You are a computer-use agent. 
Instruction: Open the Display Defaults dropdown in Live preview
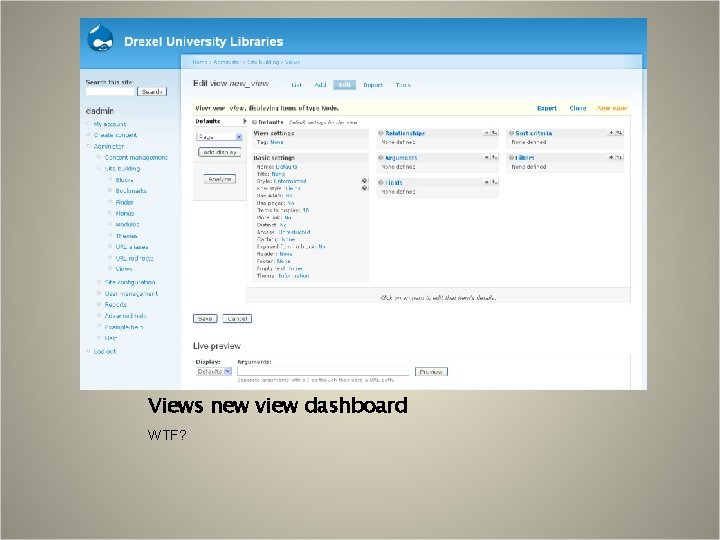[x=214, y=371]
